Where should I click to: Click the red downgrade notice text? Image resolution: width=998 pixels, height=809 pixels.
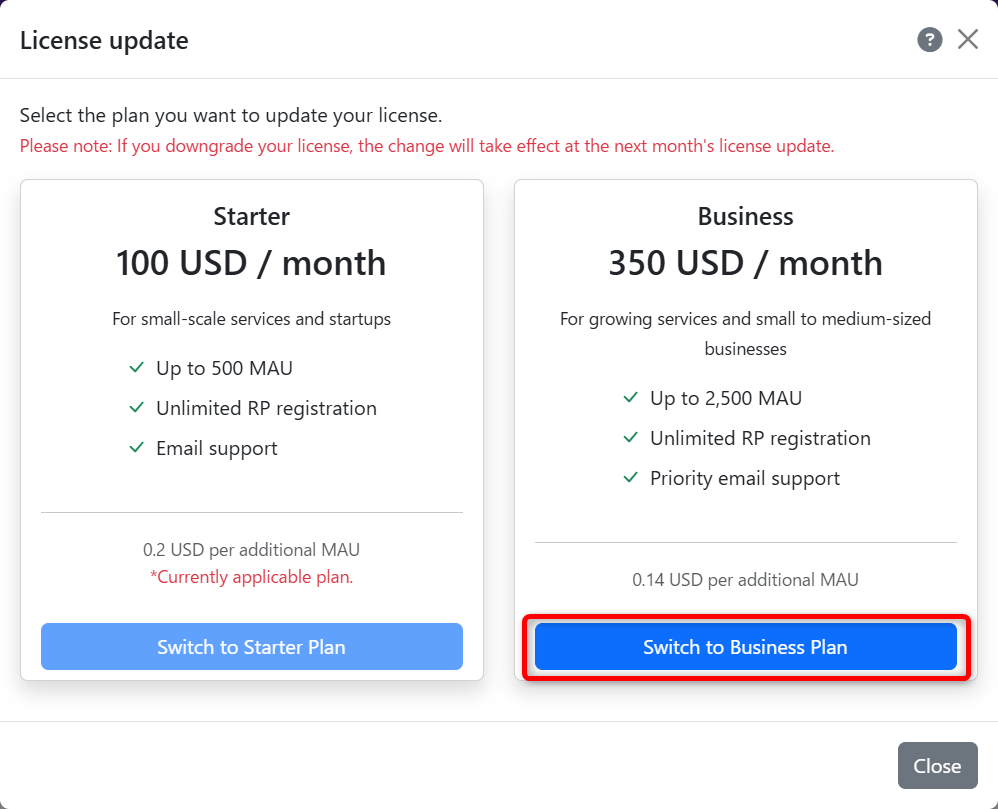tap(427, 146)
